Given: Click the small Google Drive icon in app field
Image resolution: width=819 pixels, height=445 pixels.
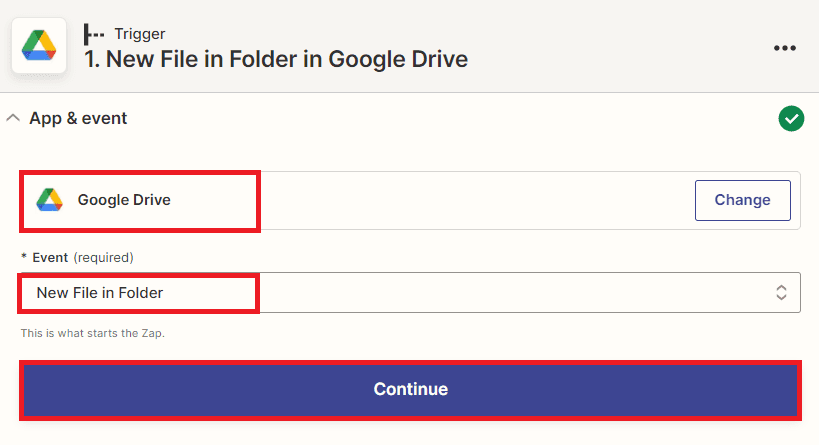Looking at the screenshot, I should (x=50, y=200).
